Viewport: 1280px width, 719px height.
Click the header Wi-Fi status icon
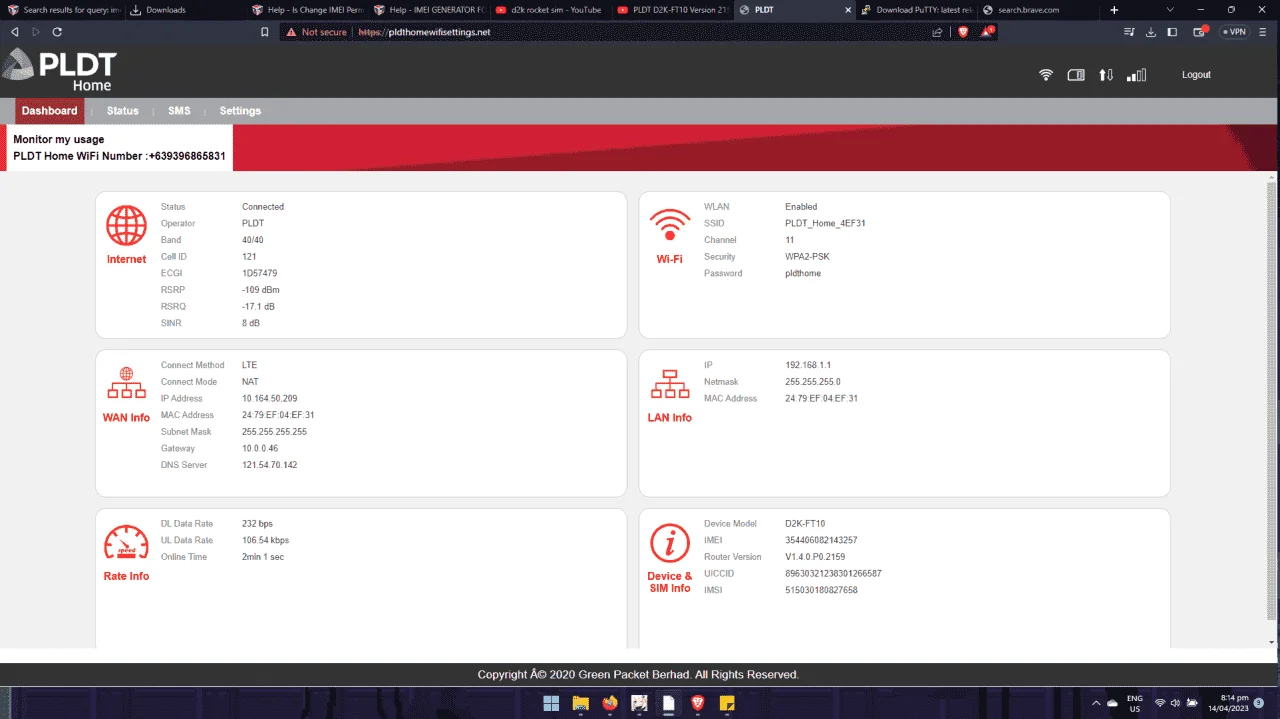point(1046,75)
